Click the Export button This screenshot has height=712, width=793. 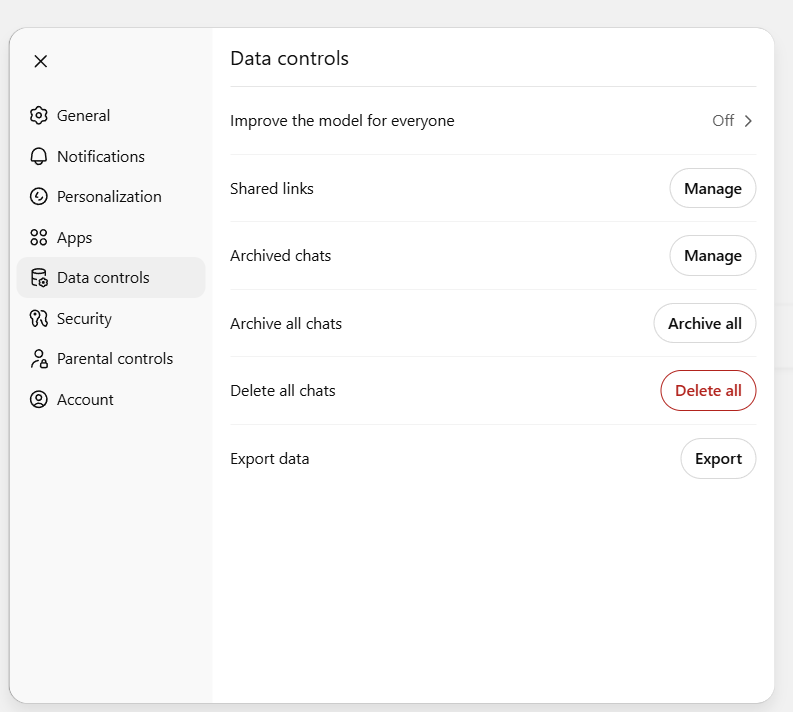(x=718, y=458)
